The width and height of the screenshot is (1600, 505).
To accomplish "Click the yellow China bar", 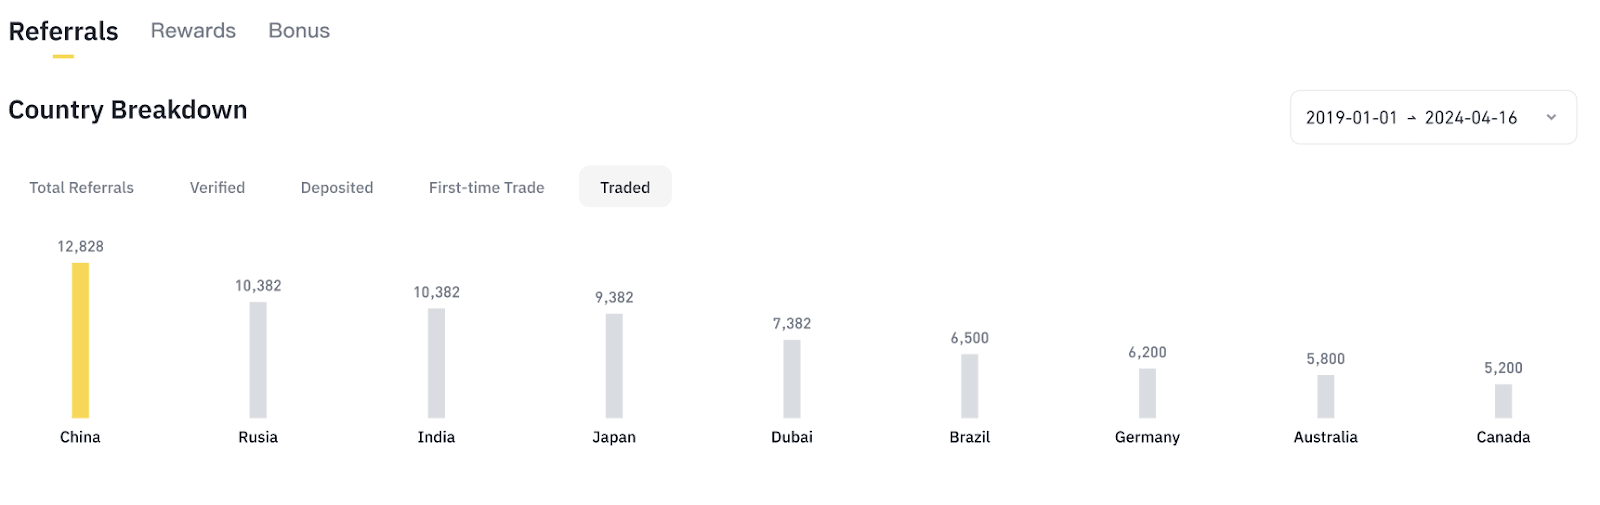I will (80, 340).
